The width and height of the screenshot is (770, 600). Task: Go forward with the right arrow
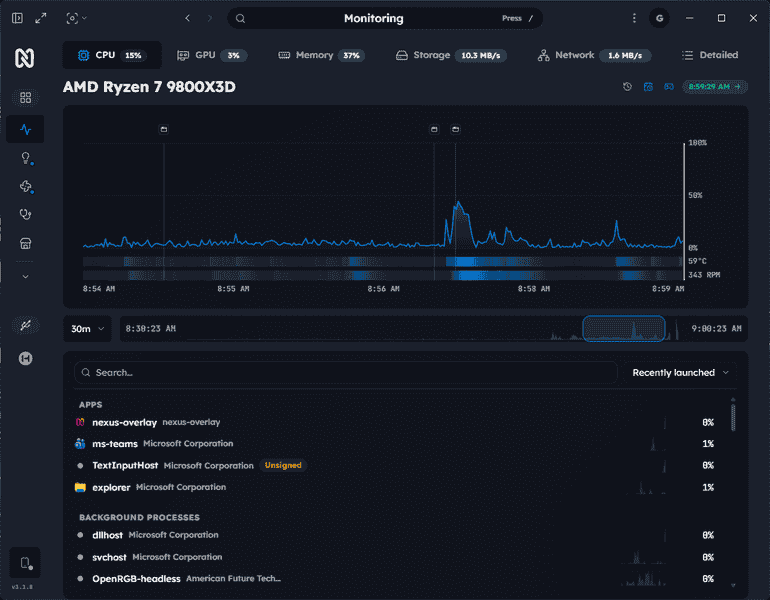tap(210, 18)
